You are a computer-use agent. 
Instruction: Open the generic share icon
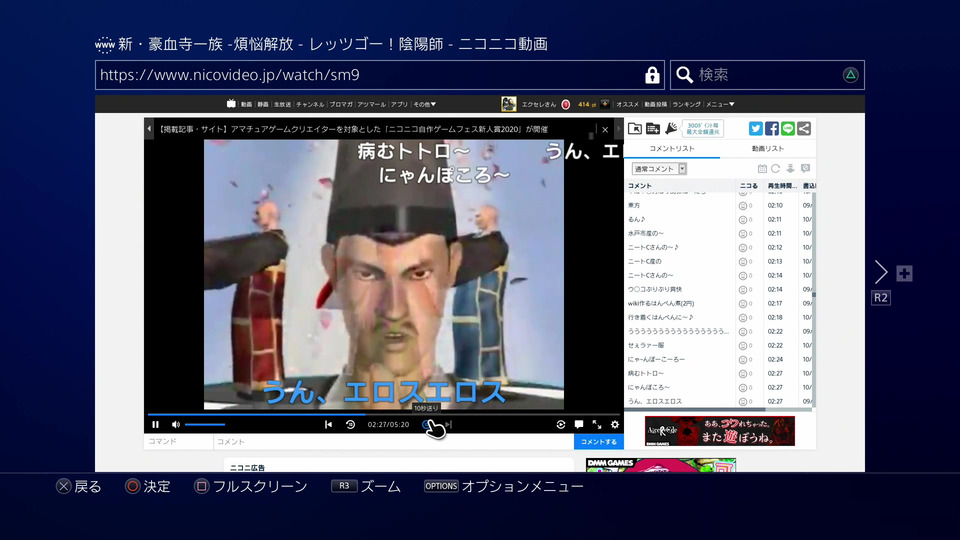click(x=804, y=128)
